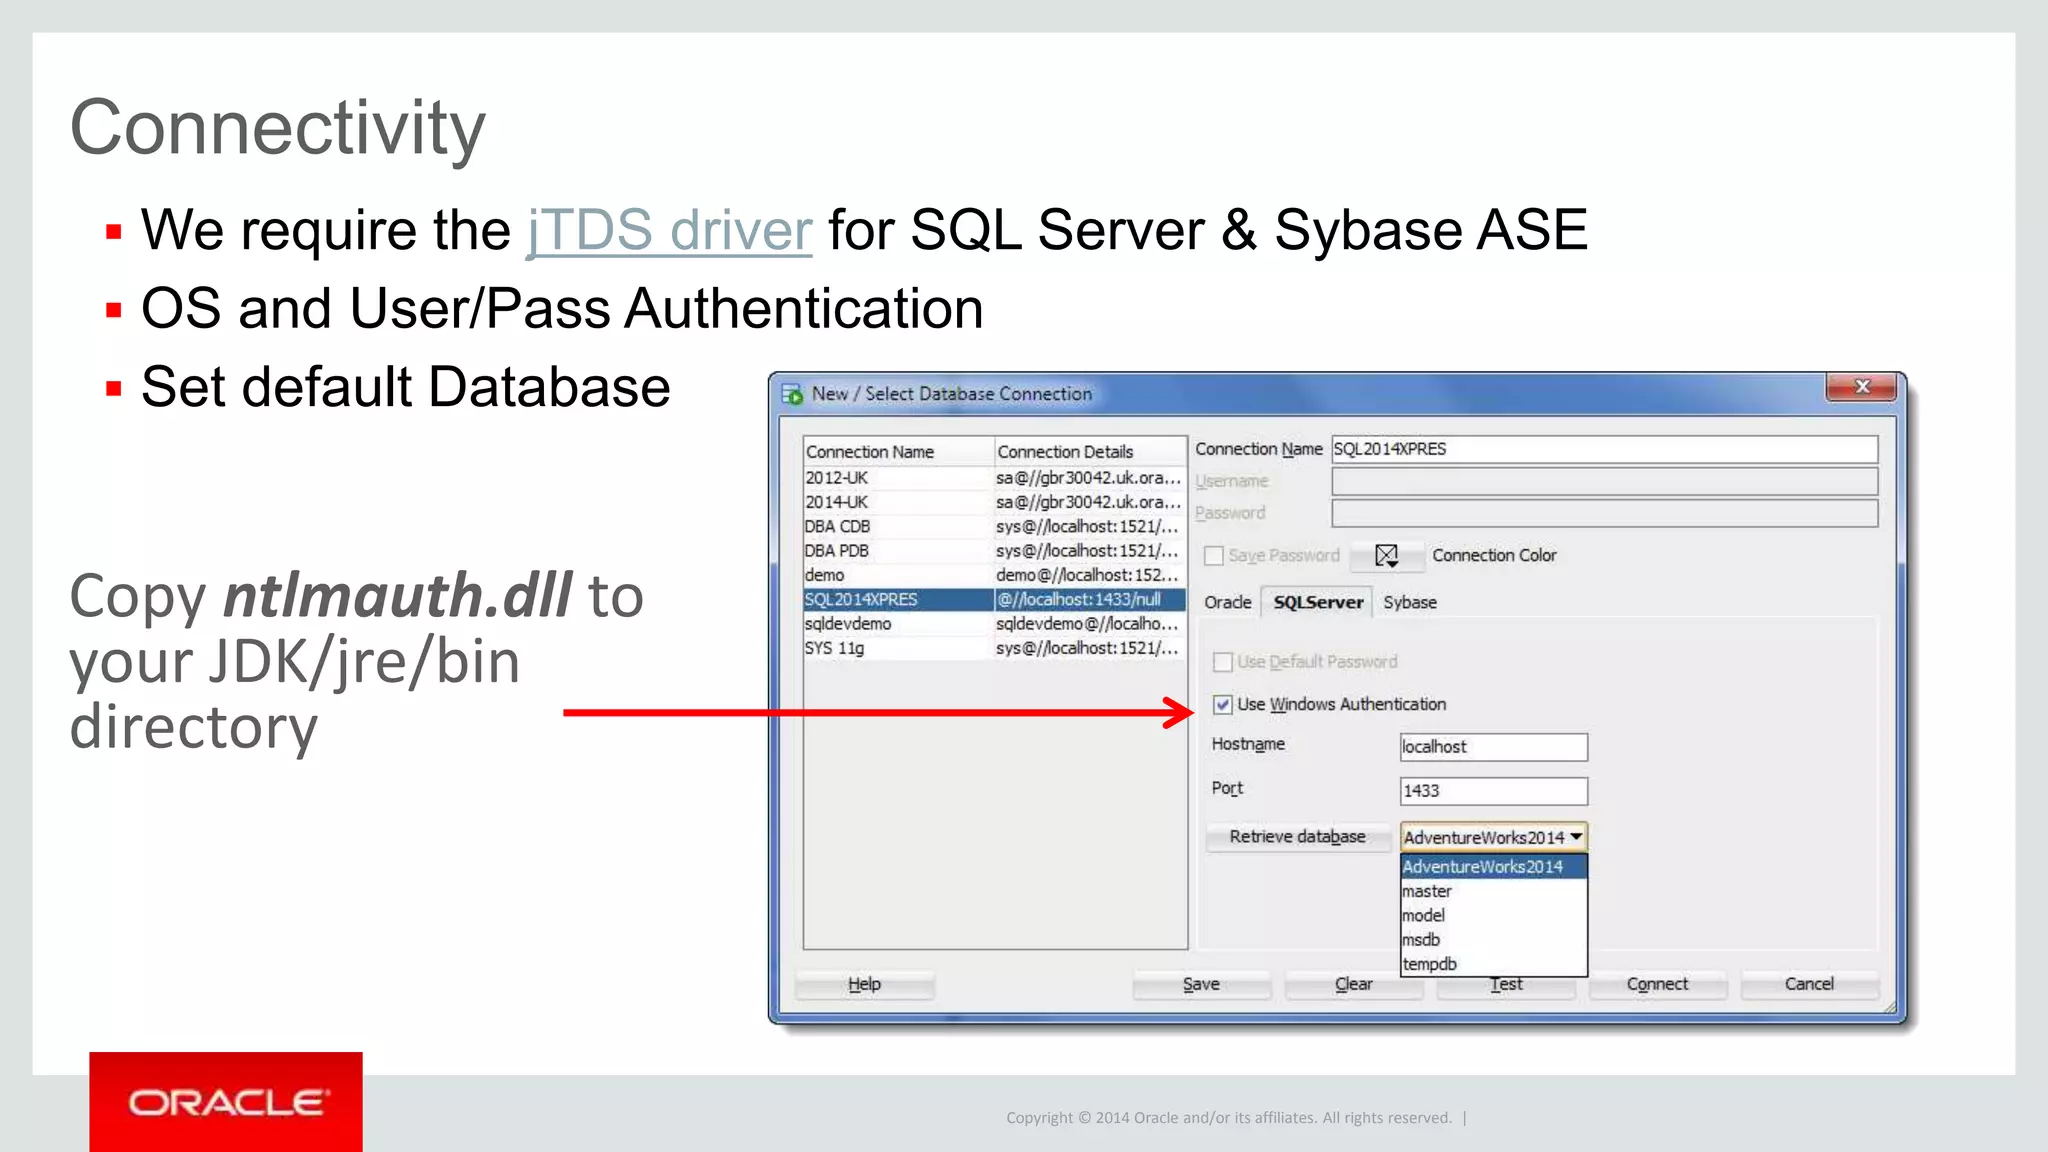Focus the Connection Name input field
This screenshot has height=1152, width=2048.
(x=1605, y=449)
